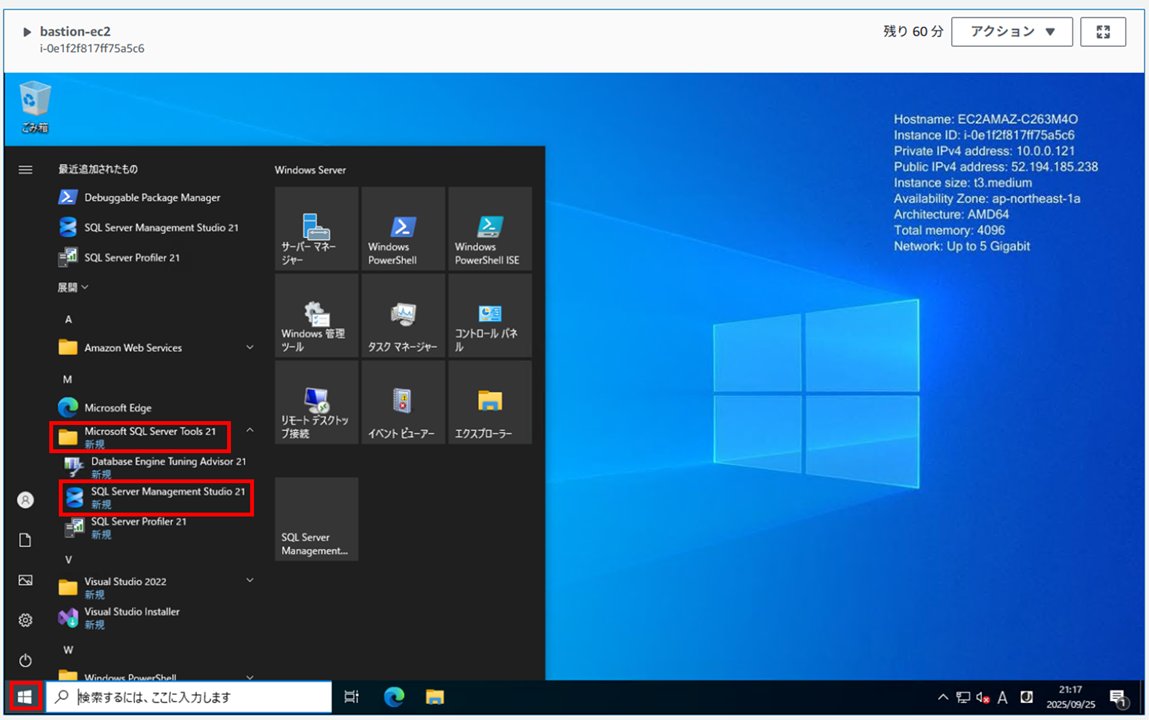This screenshot has width=1149, height=720.
Task: Open Server Manager tile
Action: (x=317, y=229)
